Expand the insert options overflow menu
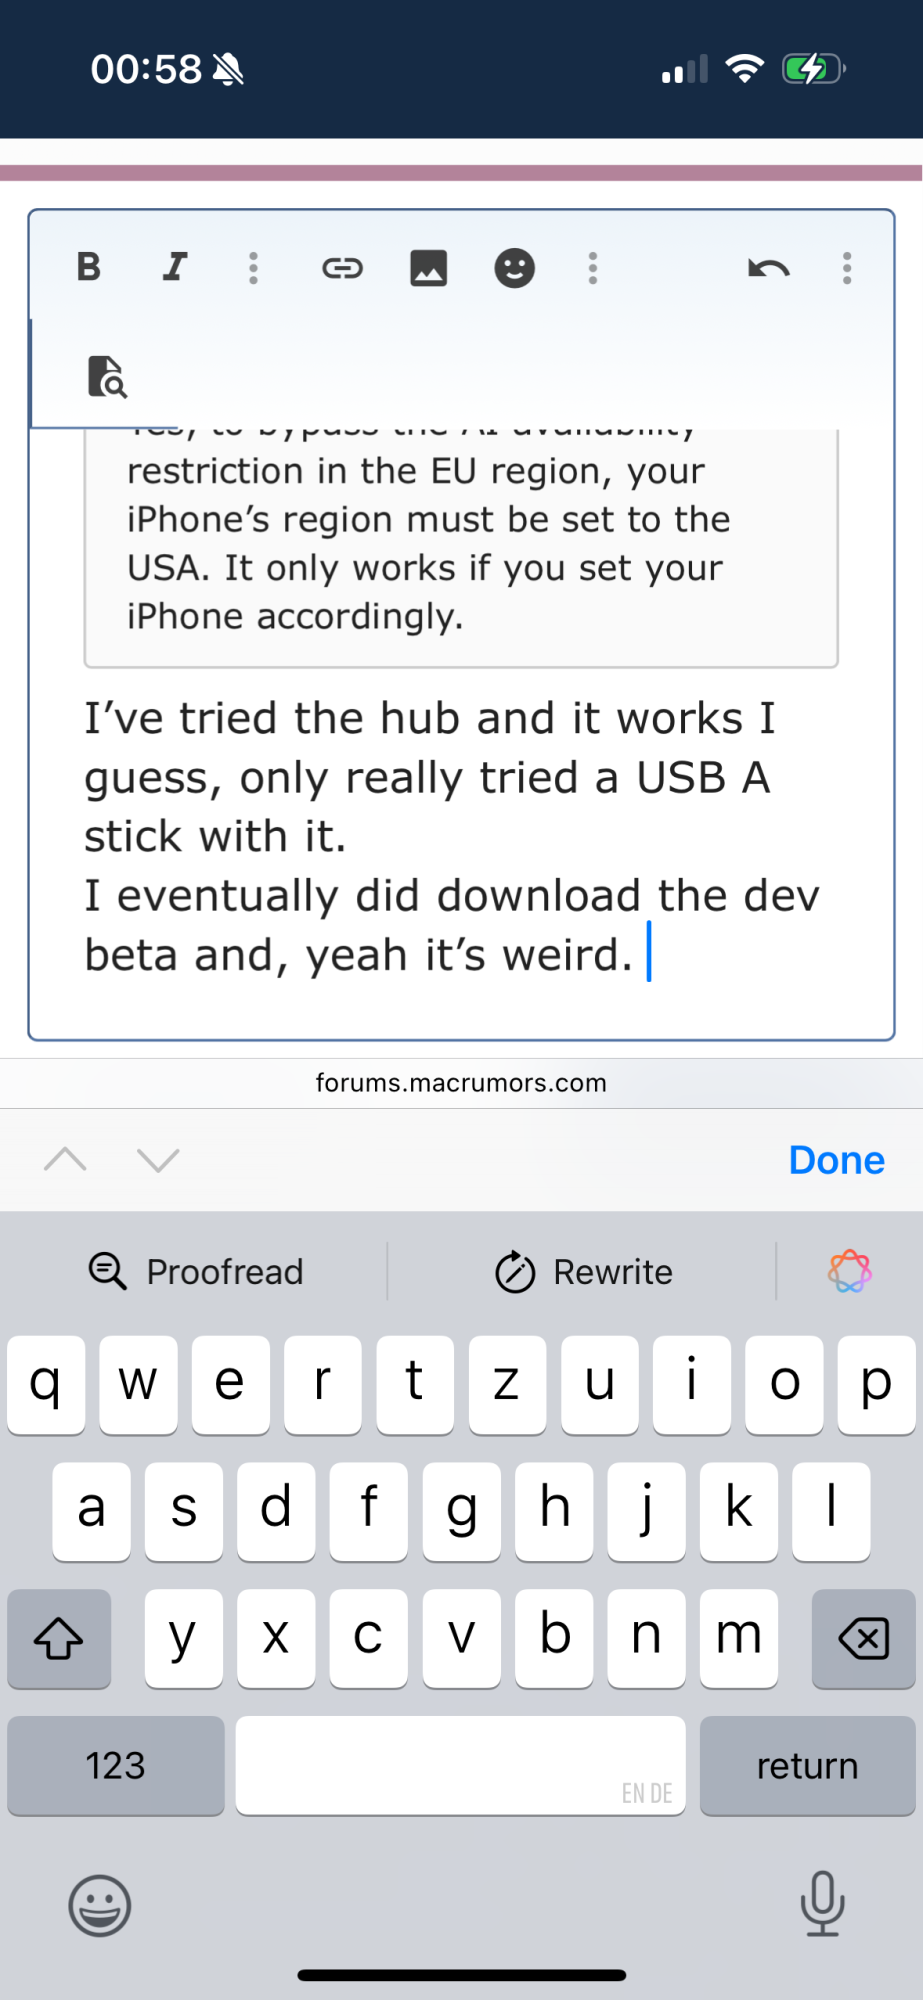This screenshot has width=923, height=2000. click(593, 268)
